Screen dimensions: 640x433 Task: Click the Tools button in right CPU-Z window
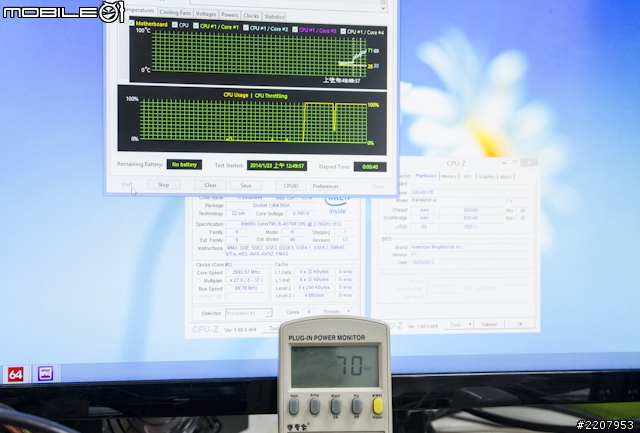pos(456,324)
